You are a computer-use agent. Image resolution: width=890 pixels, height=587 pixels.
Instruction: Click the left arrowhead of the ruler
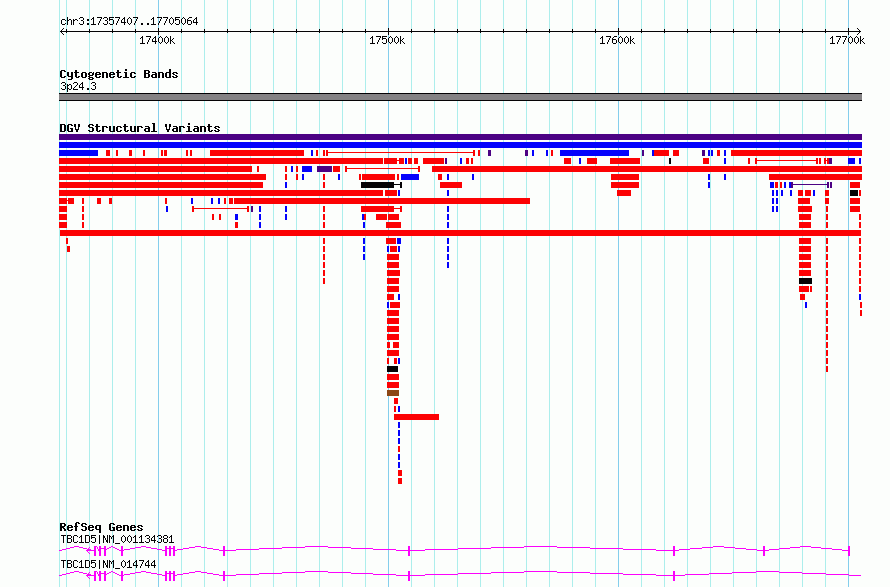62,32
